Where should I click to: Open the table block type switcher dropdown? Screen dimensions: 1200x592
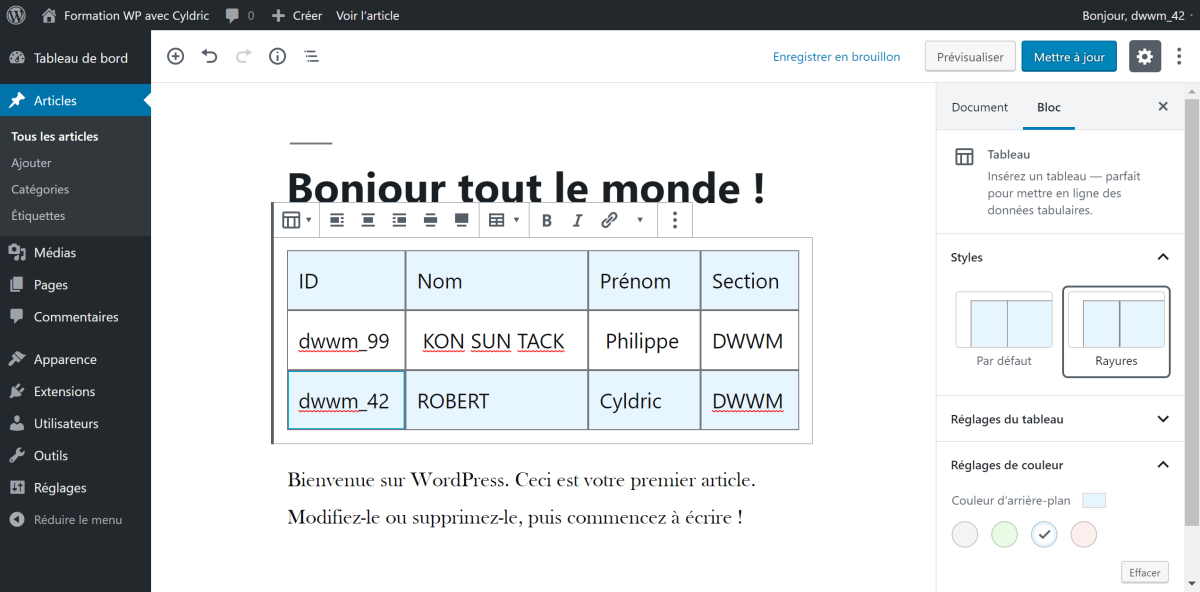[297, 220]
